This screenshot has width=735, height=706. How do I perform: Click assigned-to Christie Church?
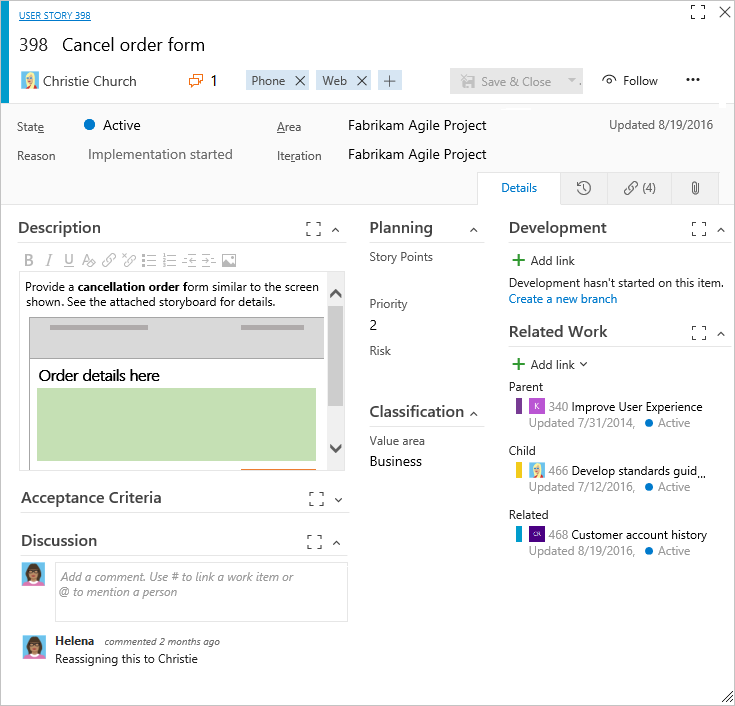79,81
